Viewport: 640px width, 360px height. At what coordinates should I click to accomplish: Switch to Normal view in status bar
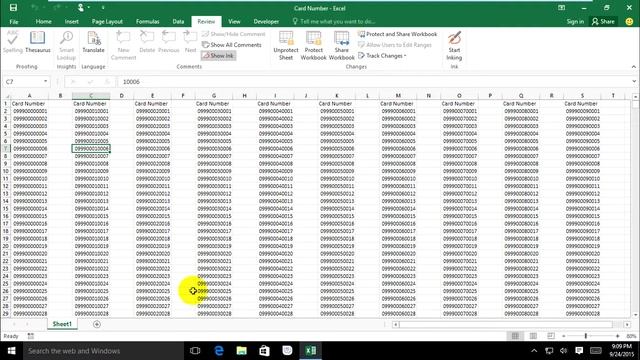click(515, 336)
